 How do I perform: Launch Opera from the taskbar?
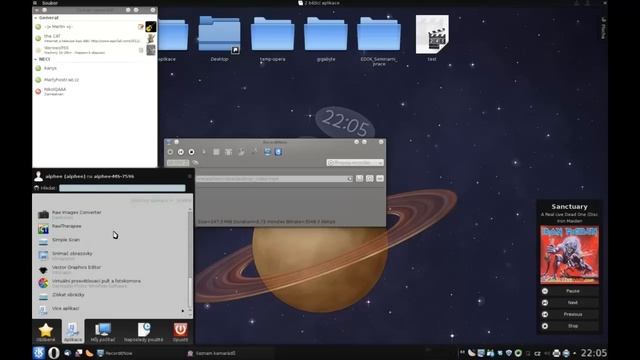coord(53,353)
